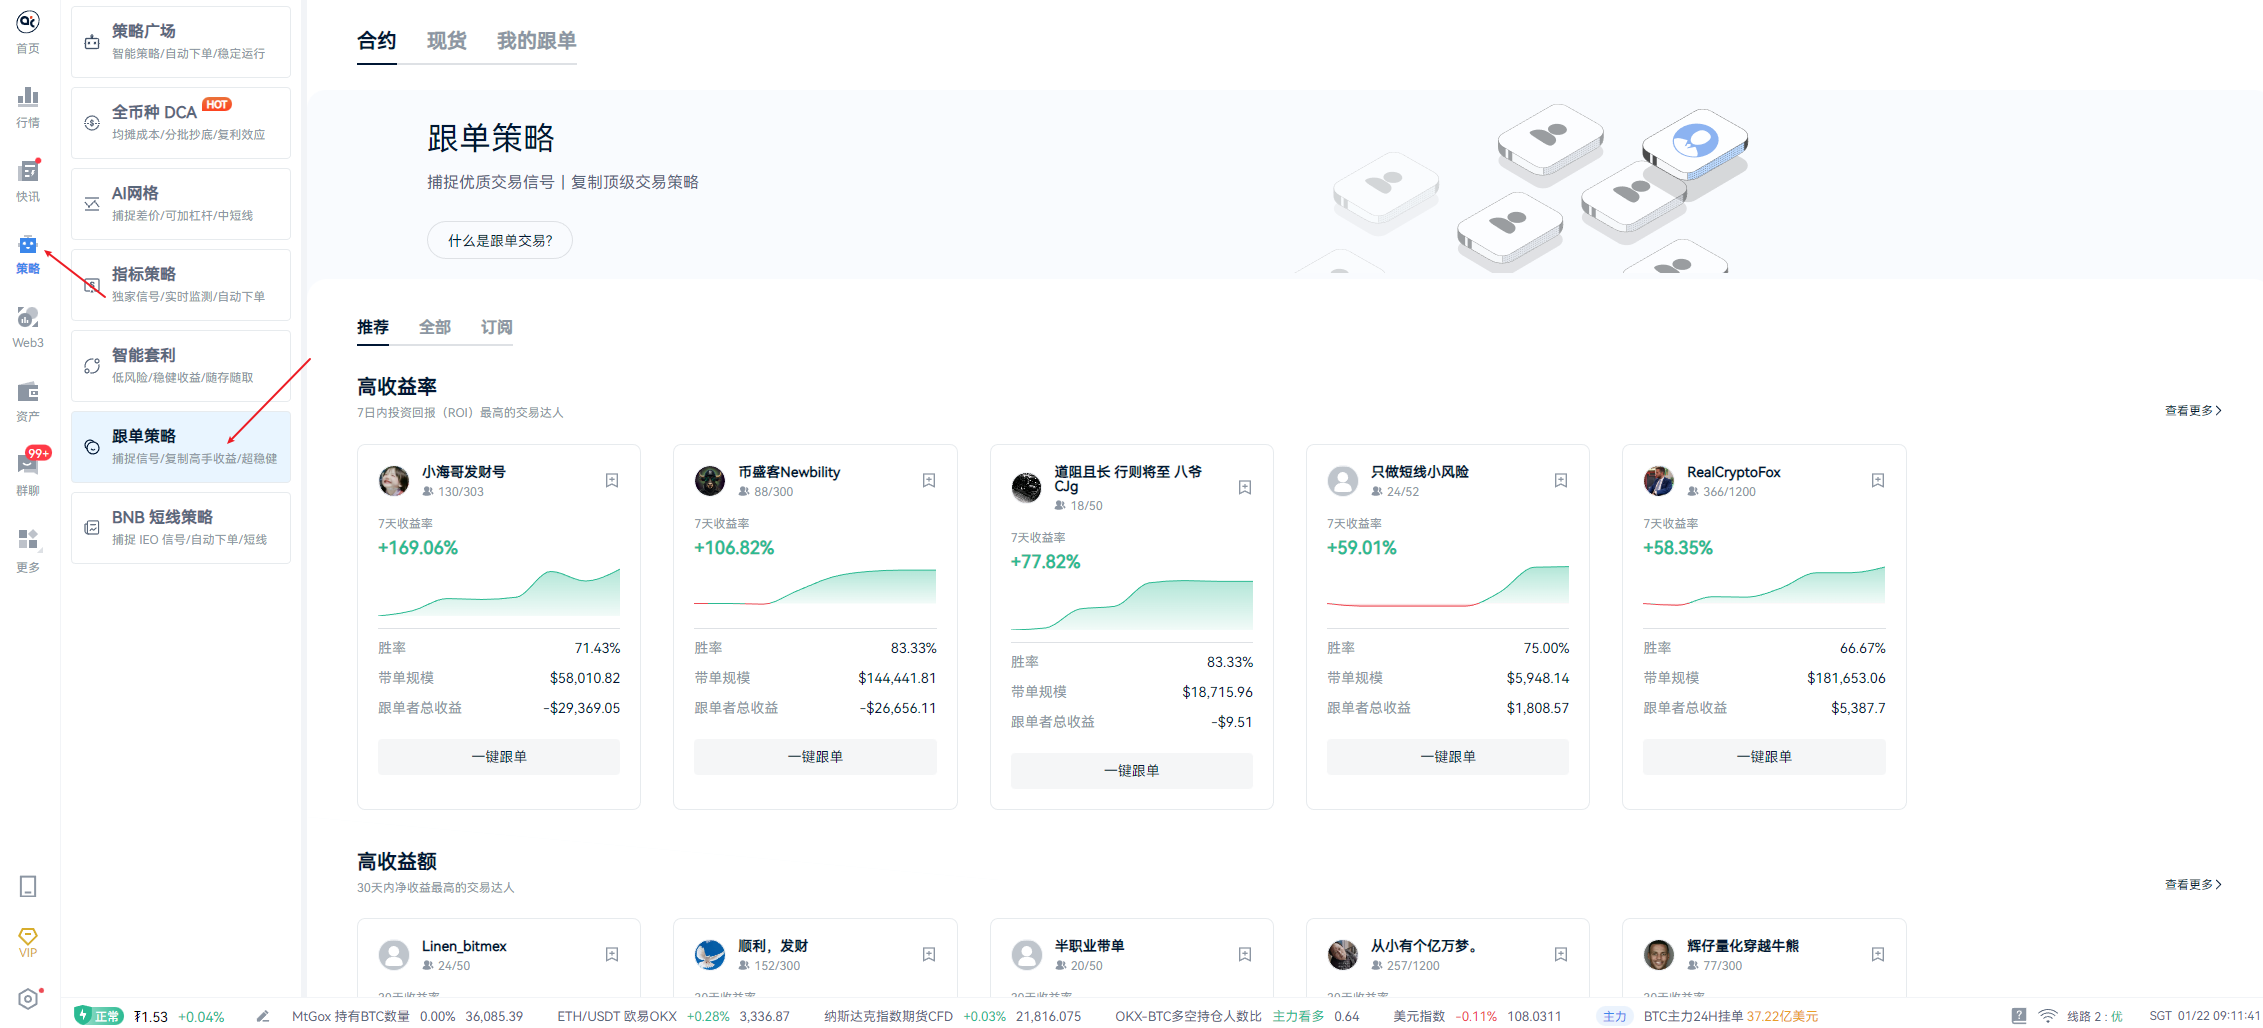
Task: Click the AI网格 grid icon
Action: point(92,204)
